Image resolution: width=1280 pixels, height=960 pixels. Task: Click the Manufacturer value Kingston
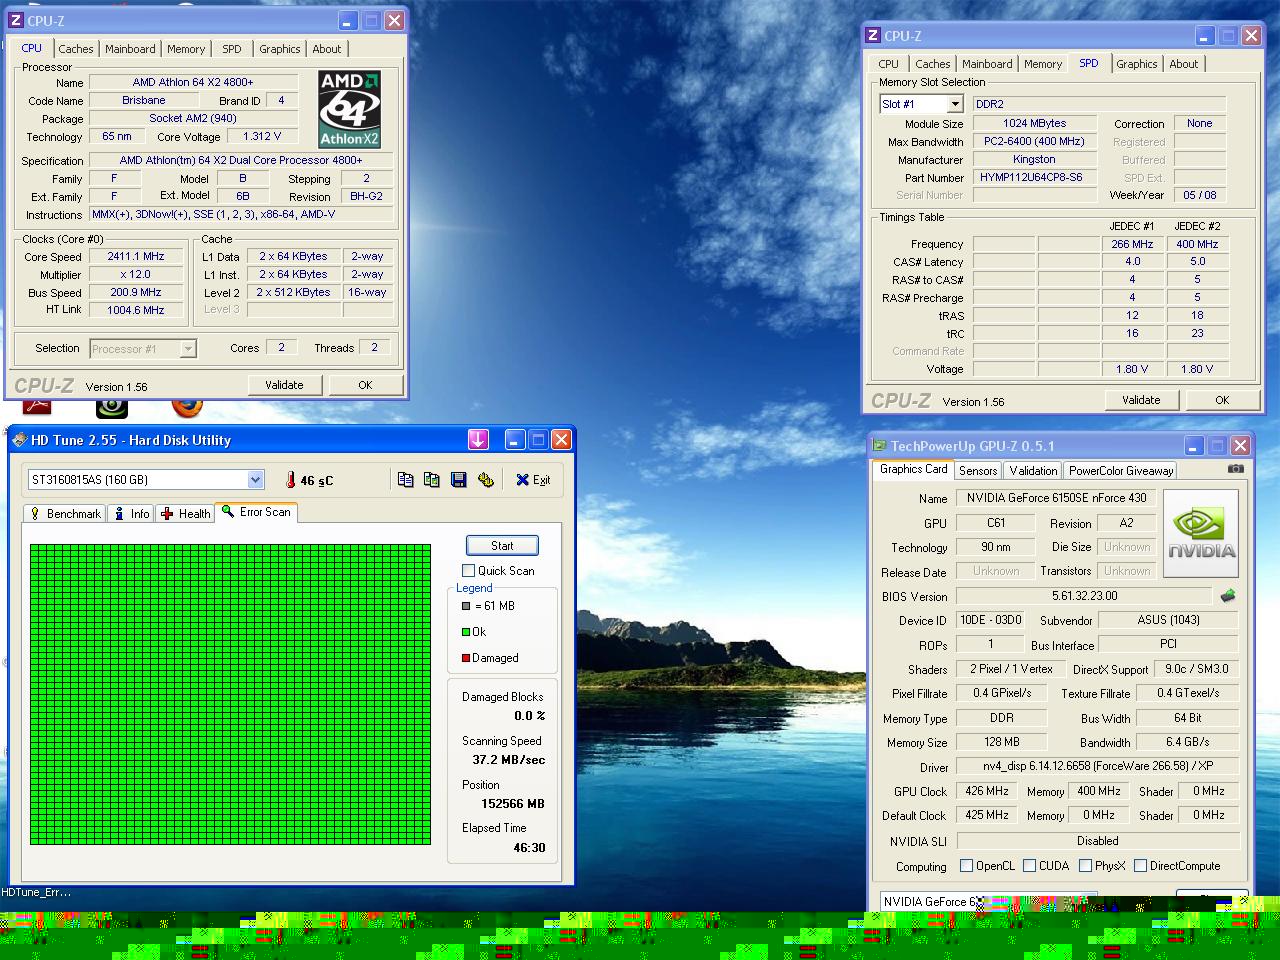click(x=1034, y=159)
